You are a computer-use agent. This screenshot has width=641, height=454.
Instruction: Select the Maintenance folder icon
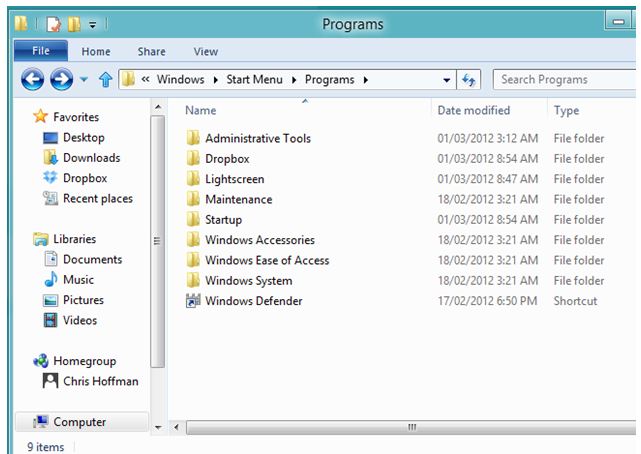click(x=193, y=199)
